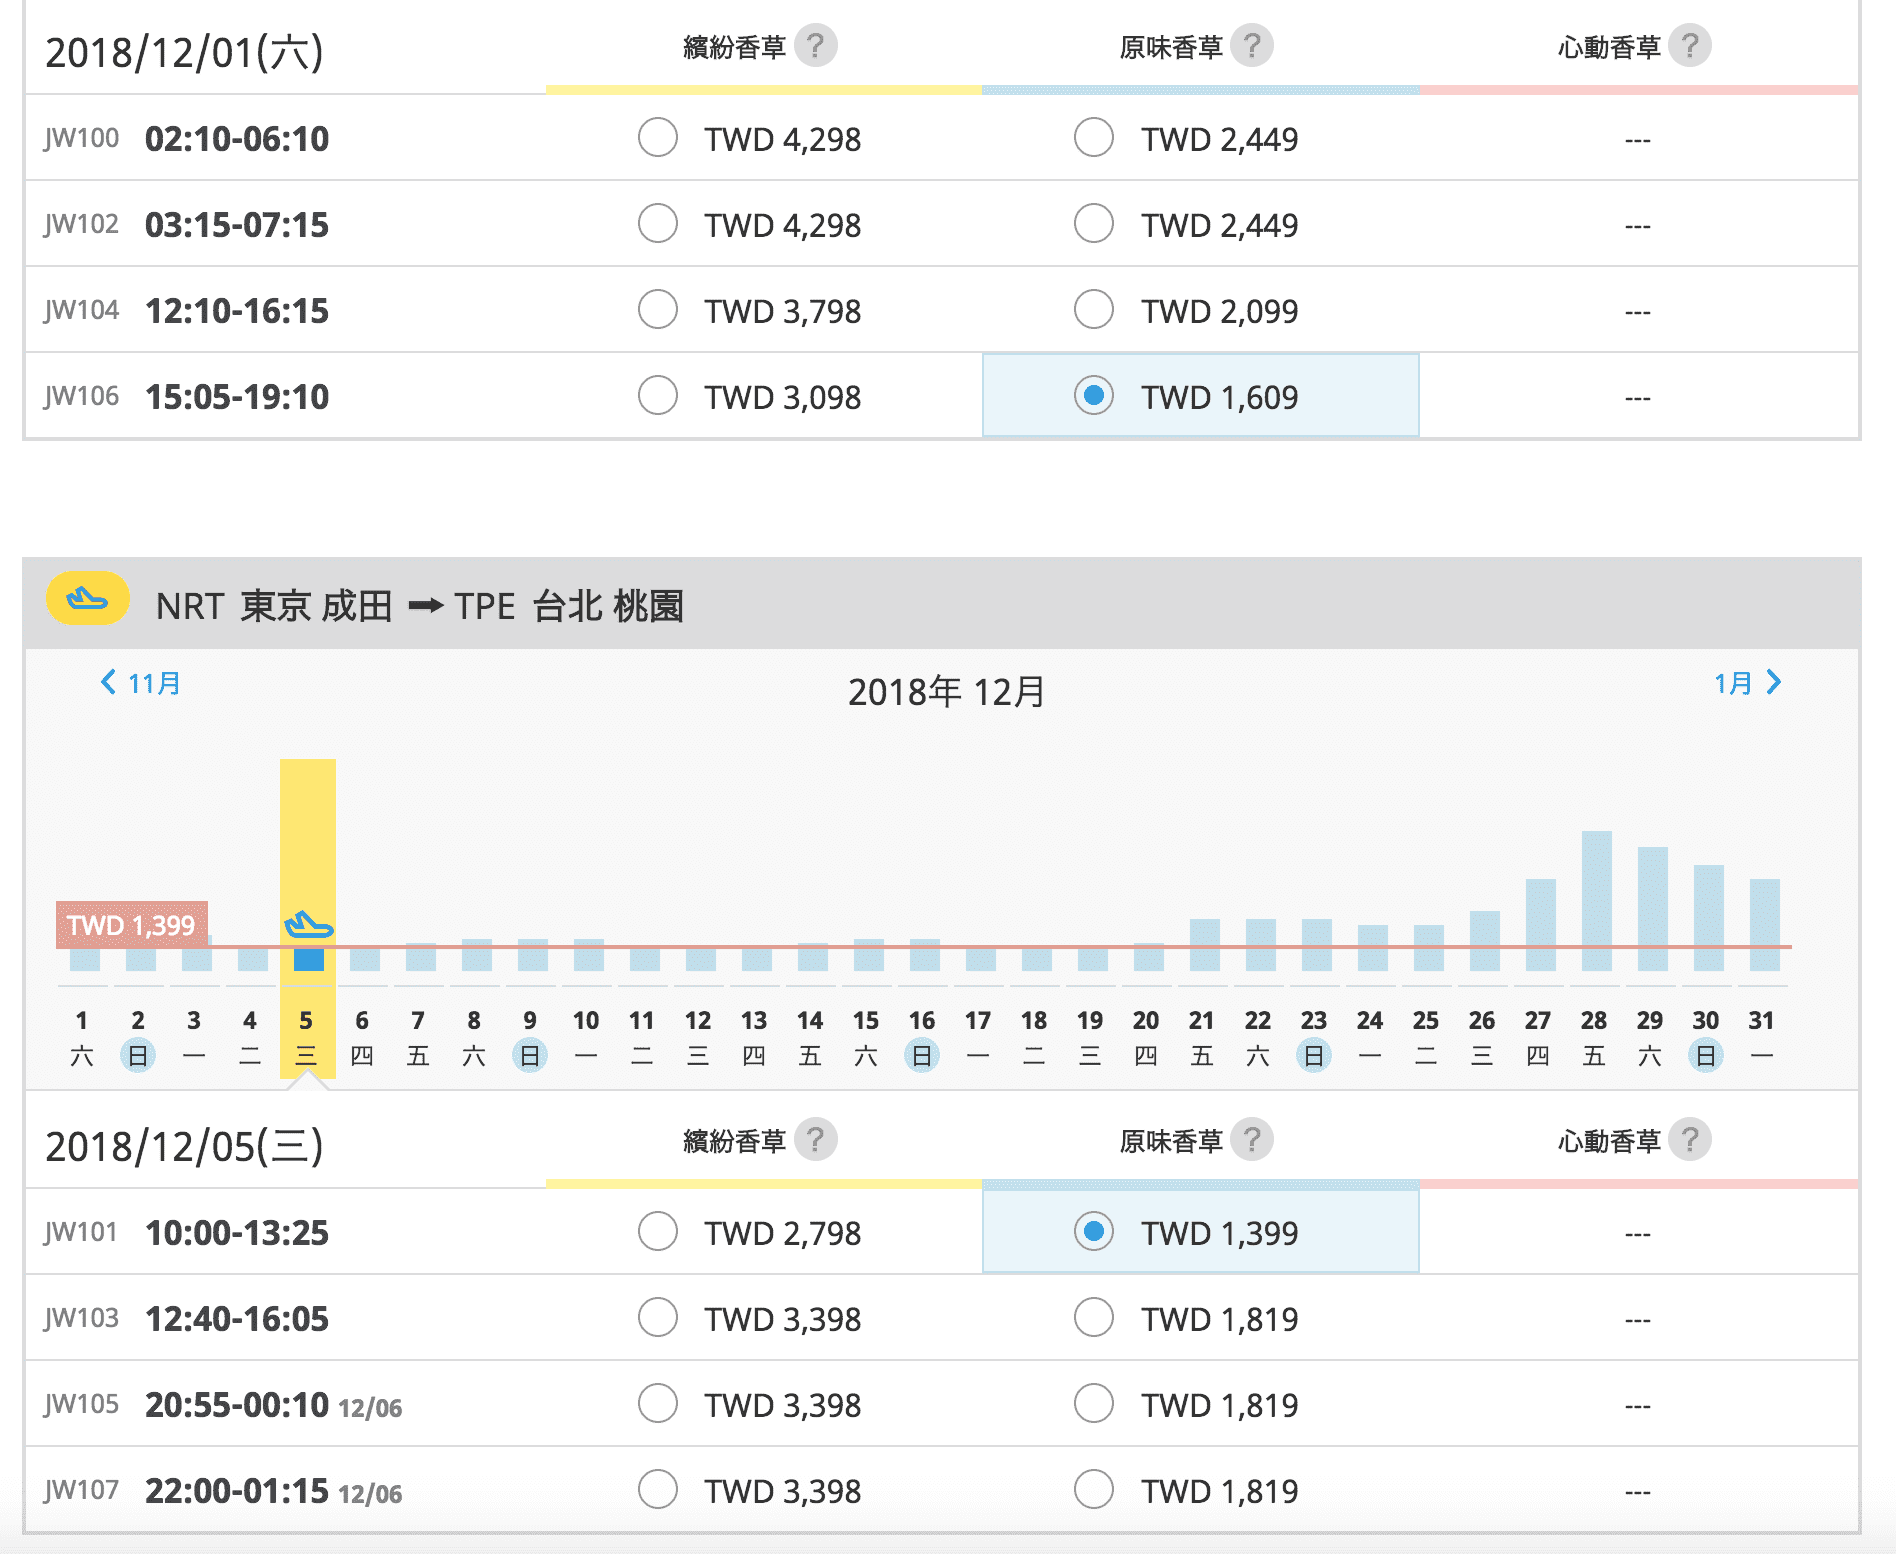This screenshot has width=1896, height=1554.
Task: Open help for 繽紛香草 in the 12/05 table
Action: tap(815, 1140)
